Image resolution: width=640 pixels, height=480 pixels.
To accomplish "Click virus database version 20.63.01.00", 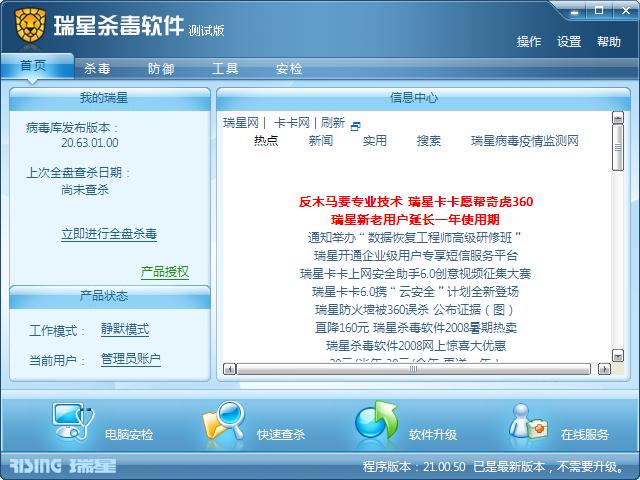I will pyautogui.click(x=90, y=143).
